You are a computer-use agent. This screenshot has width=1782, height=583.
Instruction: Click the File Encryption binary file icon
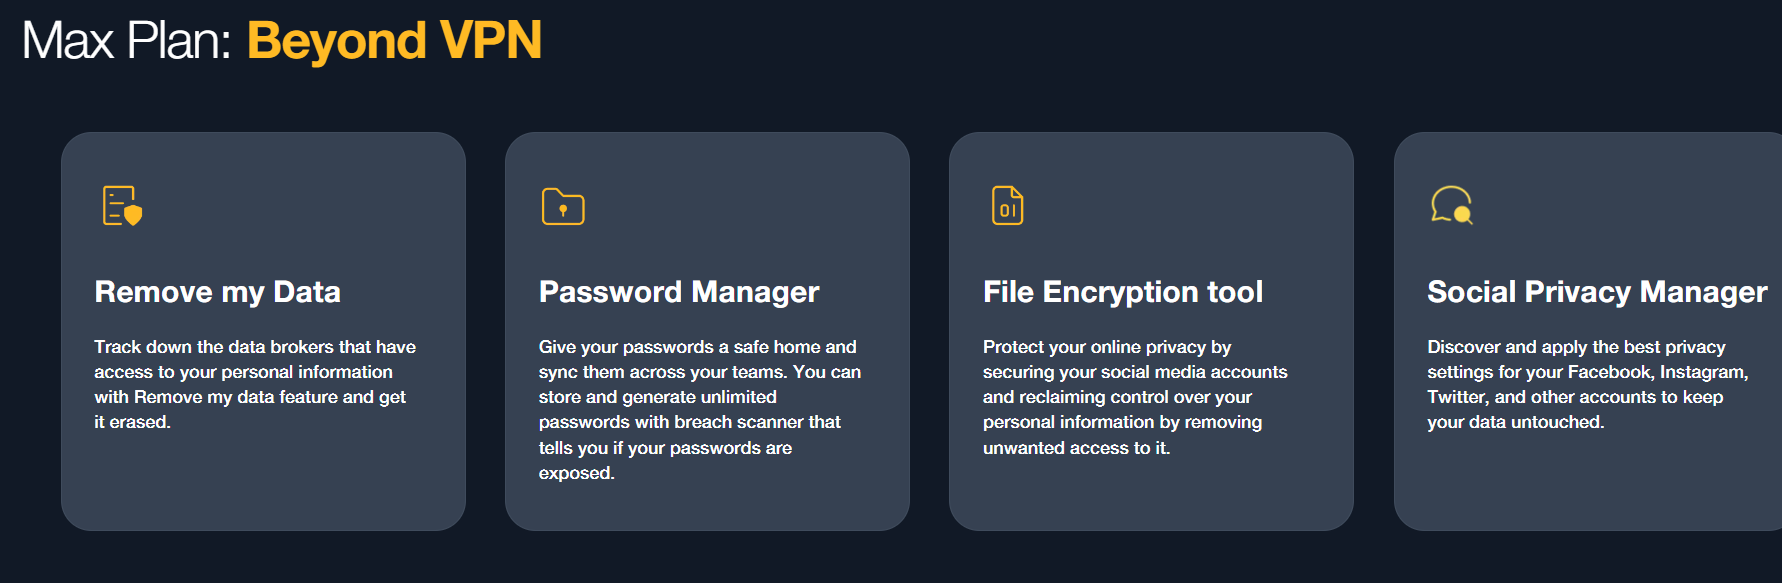click(x=1007, y=206)
